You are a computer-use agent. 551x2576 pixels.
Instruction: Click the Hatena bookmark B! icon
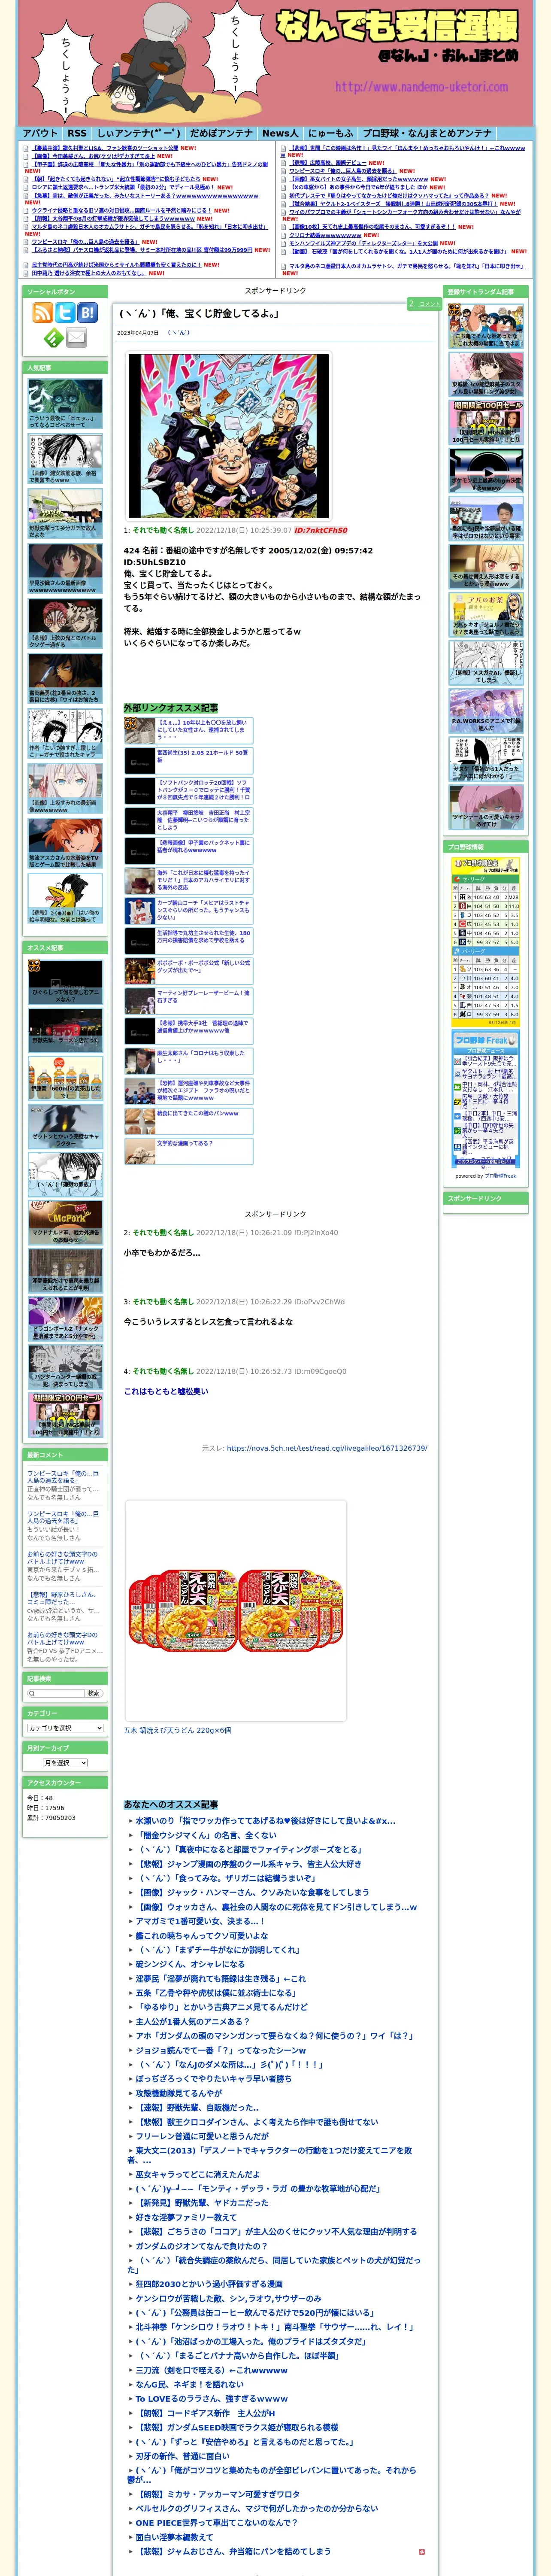click(88, 312)
